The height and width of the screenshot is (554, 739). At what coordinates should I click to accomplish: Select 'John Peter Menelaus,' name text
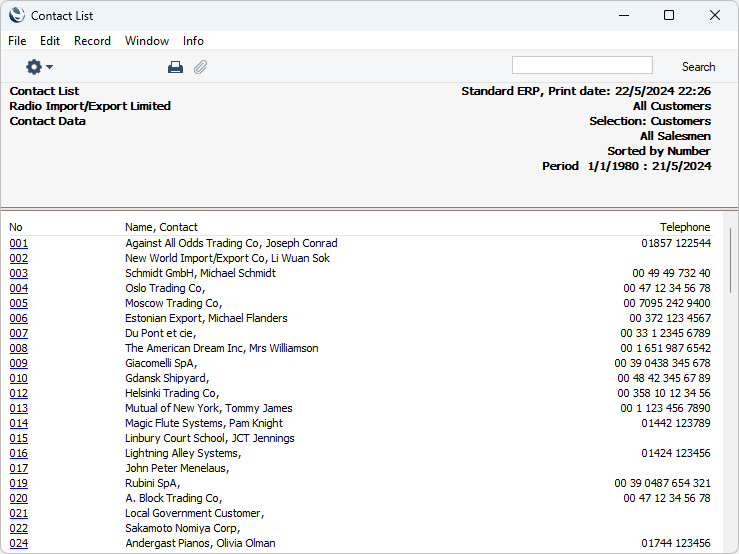[177, 468]
